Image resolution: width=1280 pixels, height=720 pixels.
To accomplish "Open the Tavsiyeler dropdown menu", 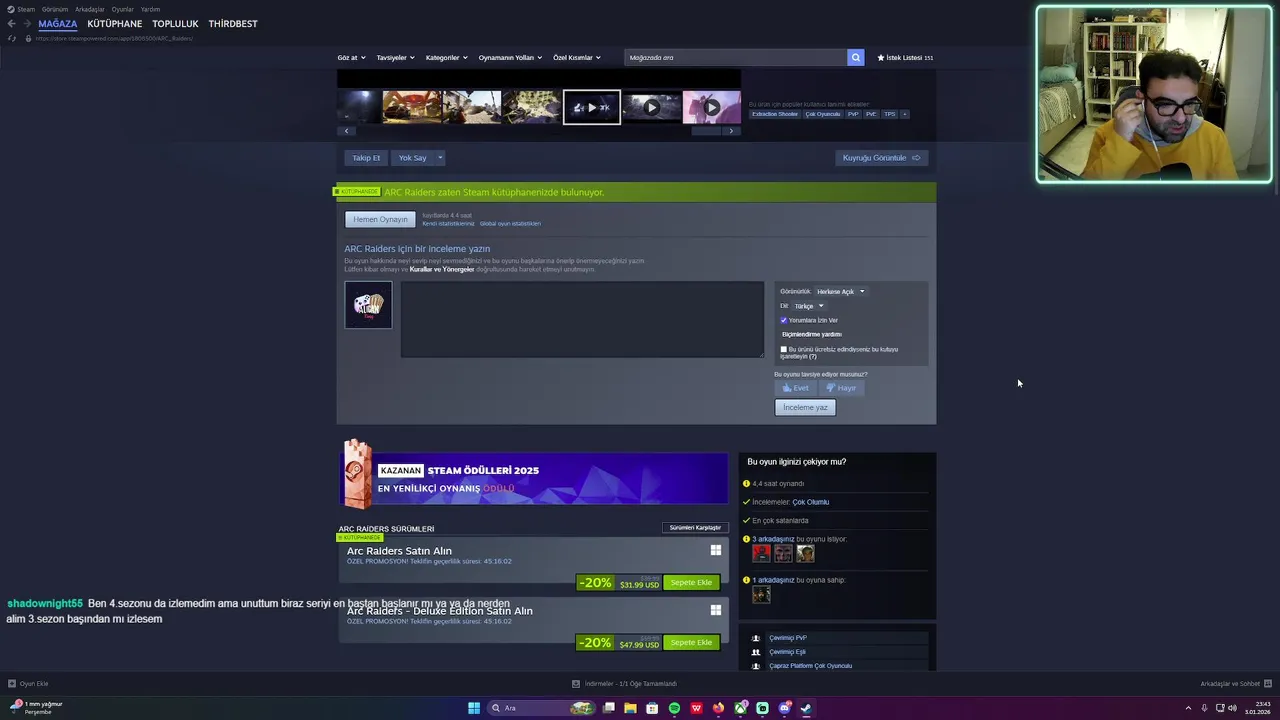I will click(x=395, y=58).
